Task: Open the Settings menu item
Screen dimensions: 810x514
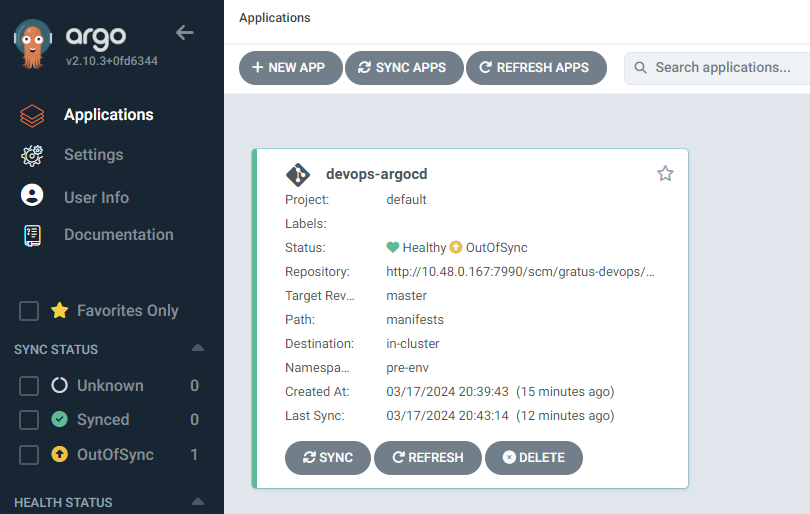Action: pyautogui.click(x=93, y=155)
